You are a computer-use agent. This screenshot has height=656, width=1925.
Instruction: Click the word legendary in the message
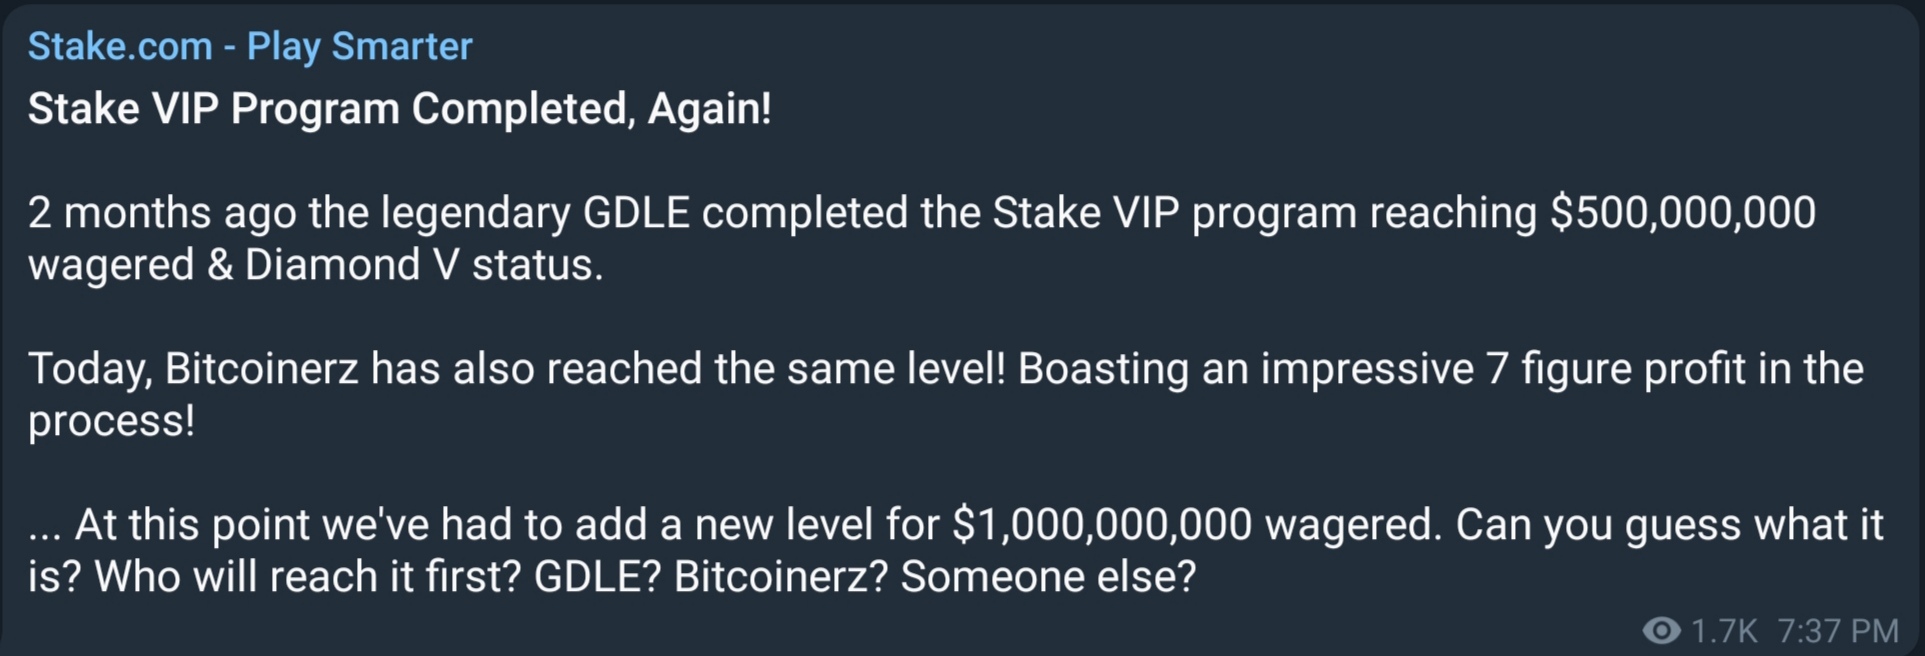point(475,214)
